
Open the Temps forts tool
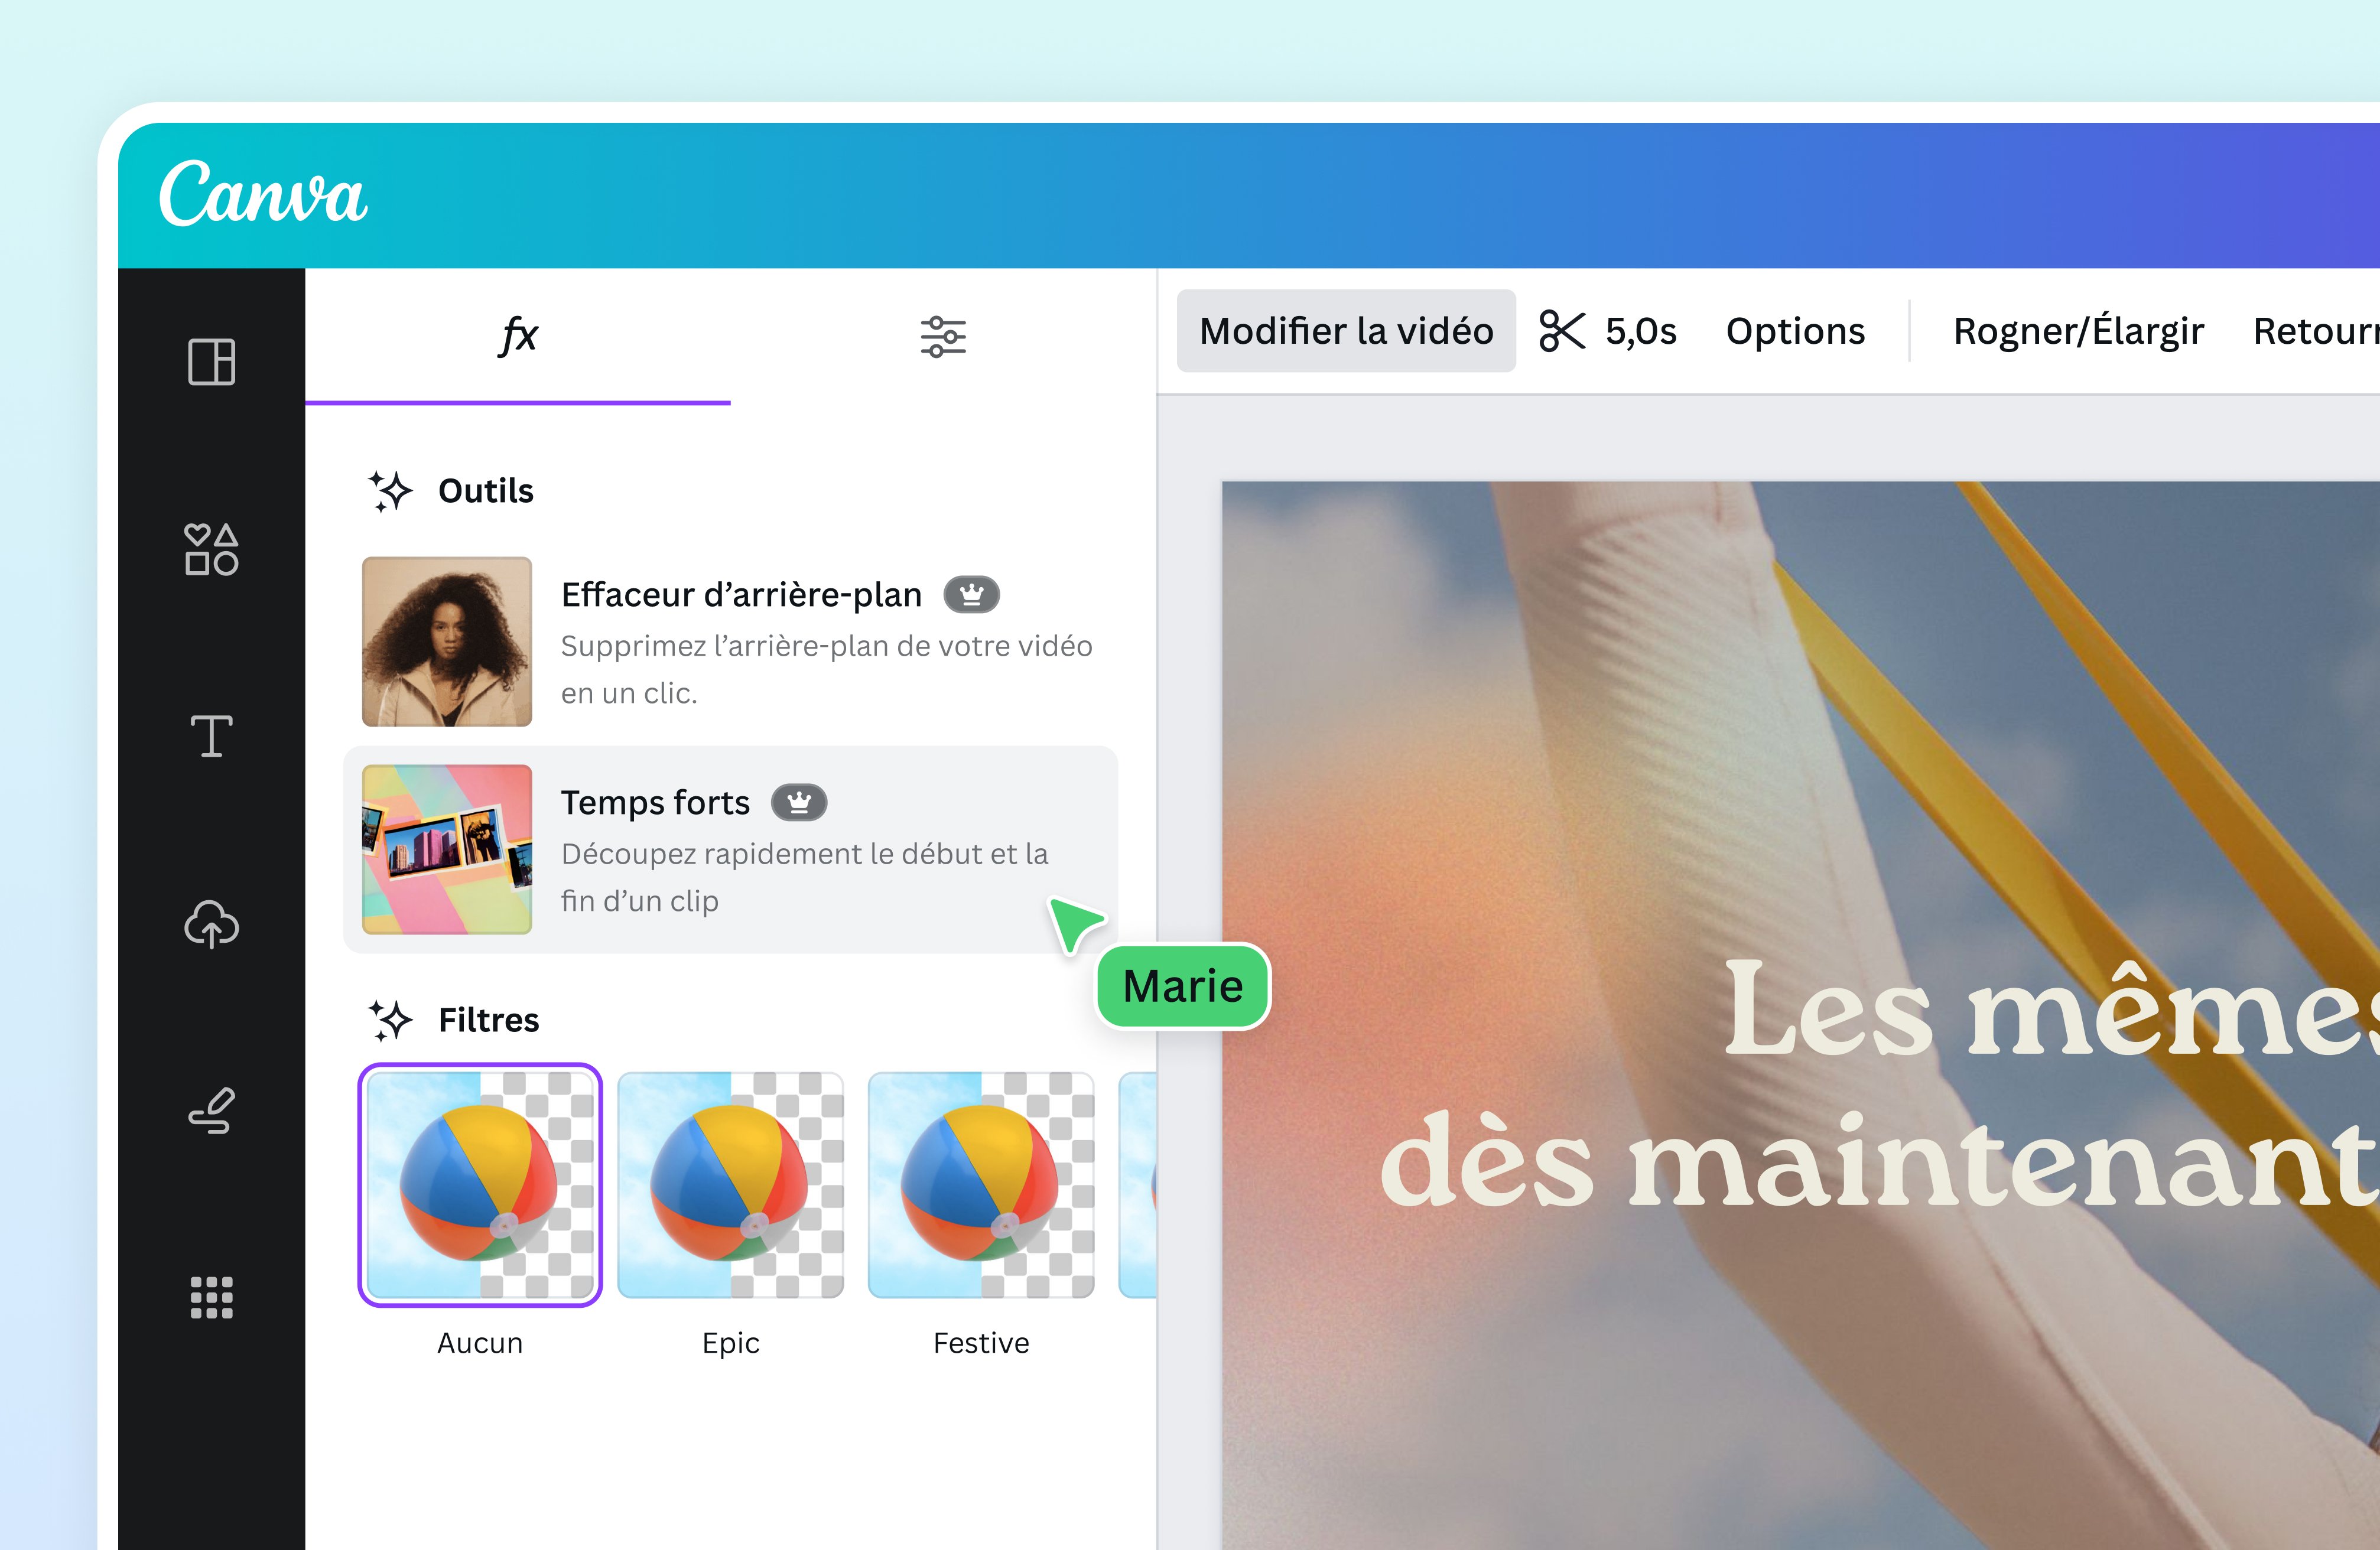[x=731, y=849]
